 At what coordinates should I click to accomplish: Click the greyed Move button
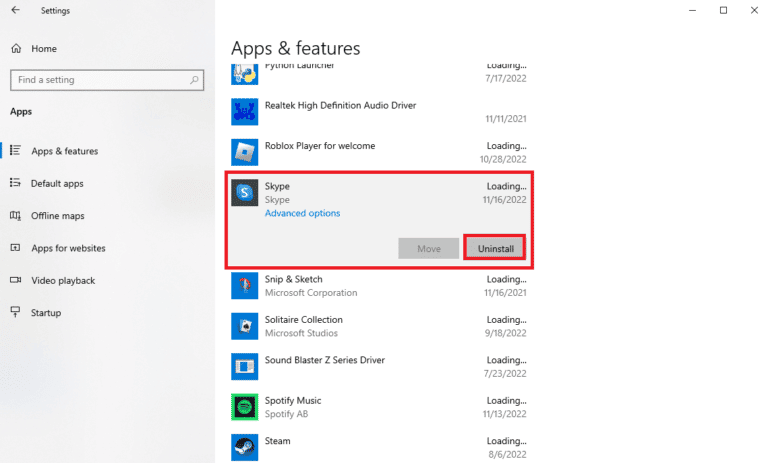tap(429, 248)
